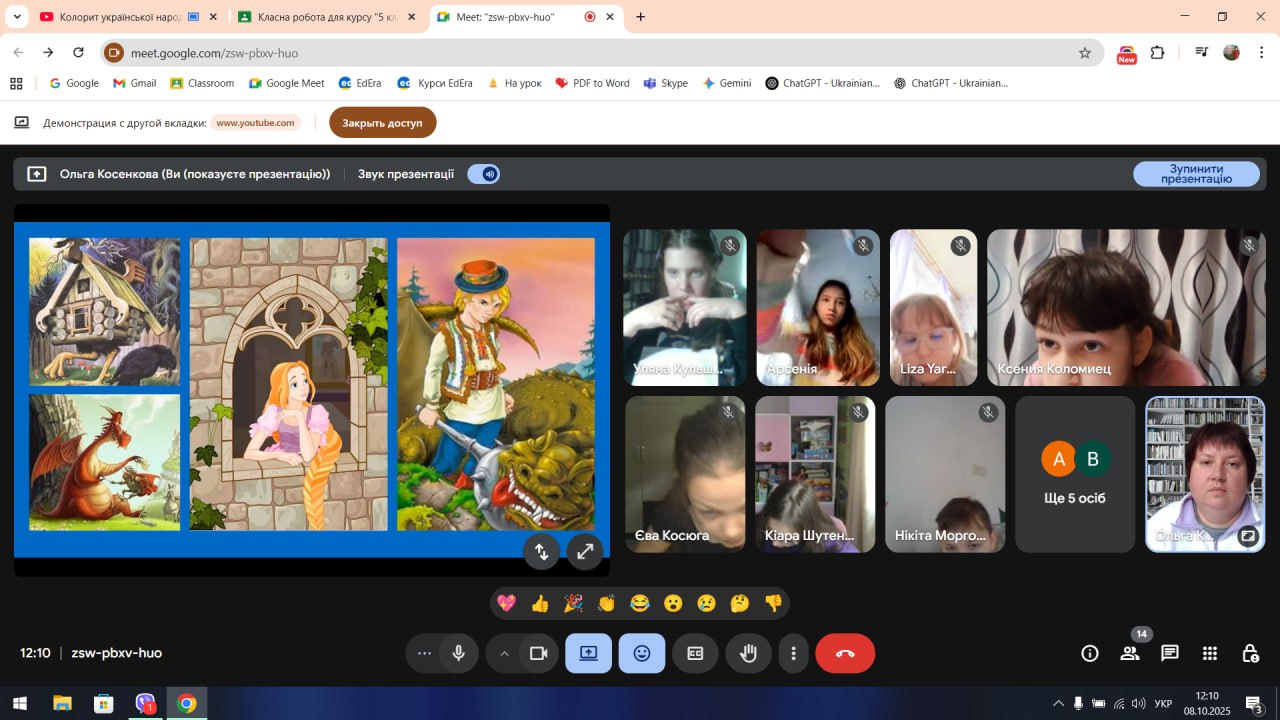The width and height of the screenshot is (1280, 720).
Task: Open meeting details info icon
Action: pyautogui.click(x=1090, y=653)
